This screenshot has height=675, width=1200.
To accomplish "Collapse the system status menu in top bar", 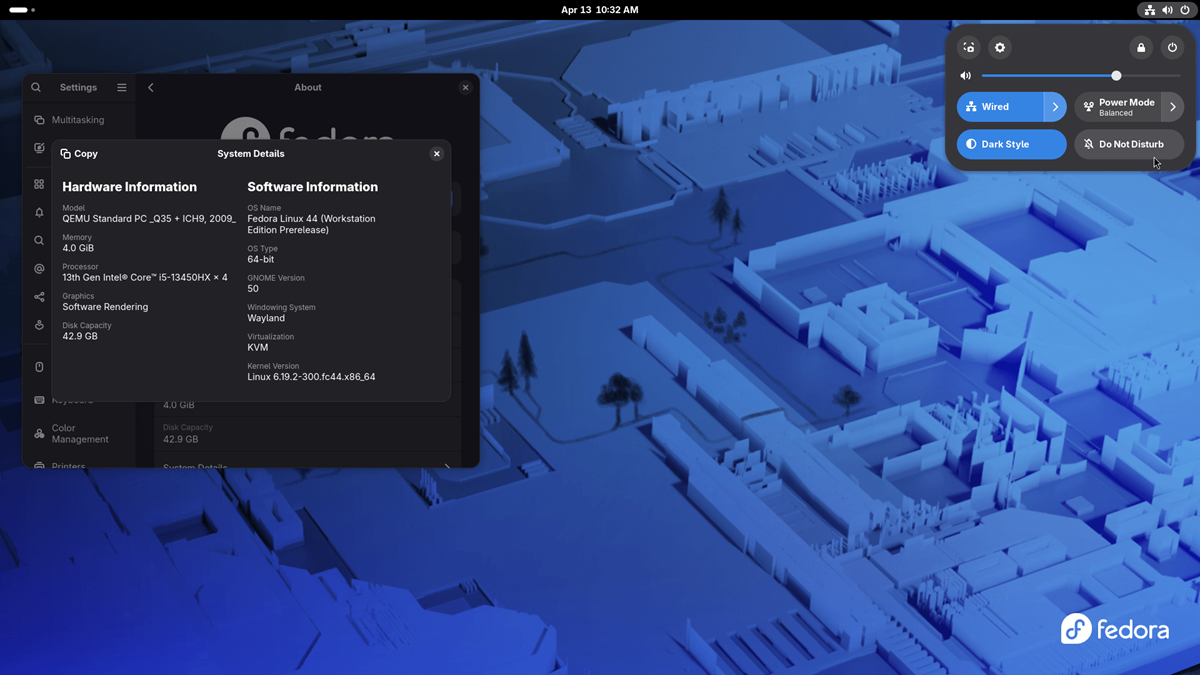I will (1166, 10).
